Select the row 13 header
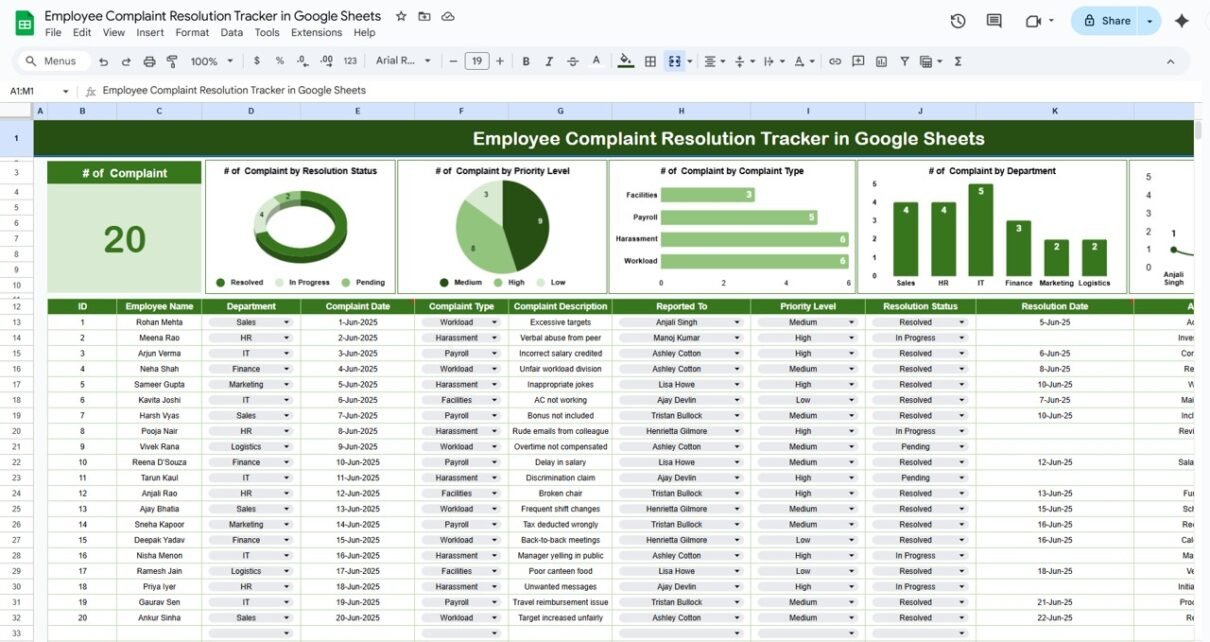 click(x=17, y=323)
